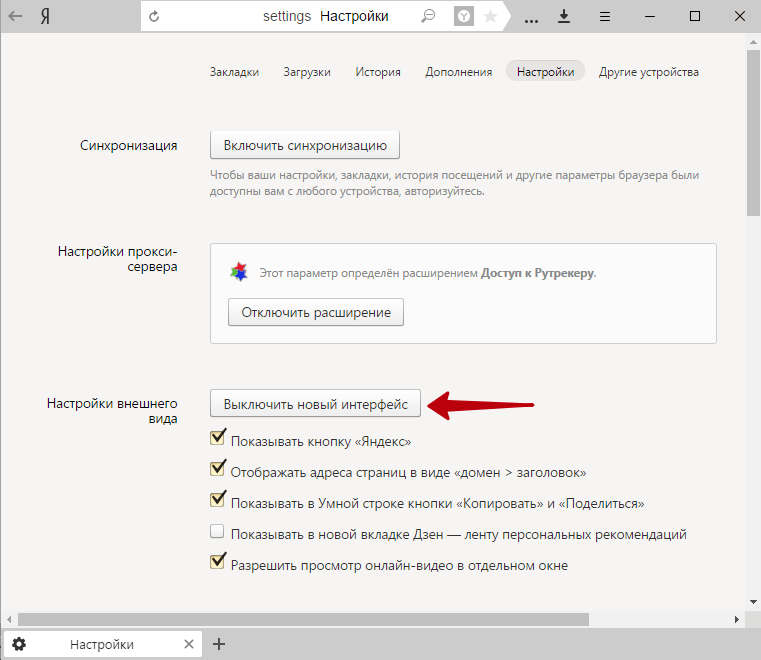Screen dimensions: 761x660
Task: Click the scroll right arrow
Action: 737,620
